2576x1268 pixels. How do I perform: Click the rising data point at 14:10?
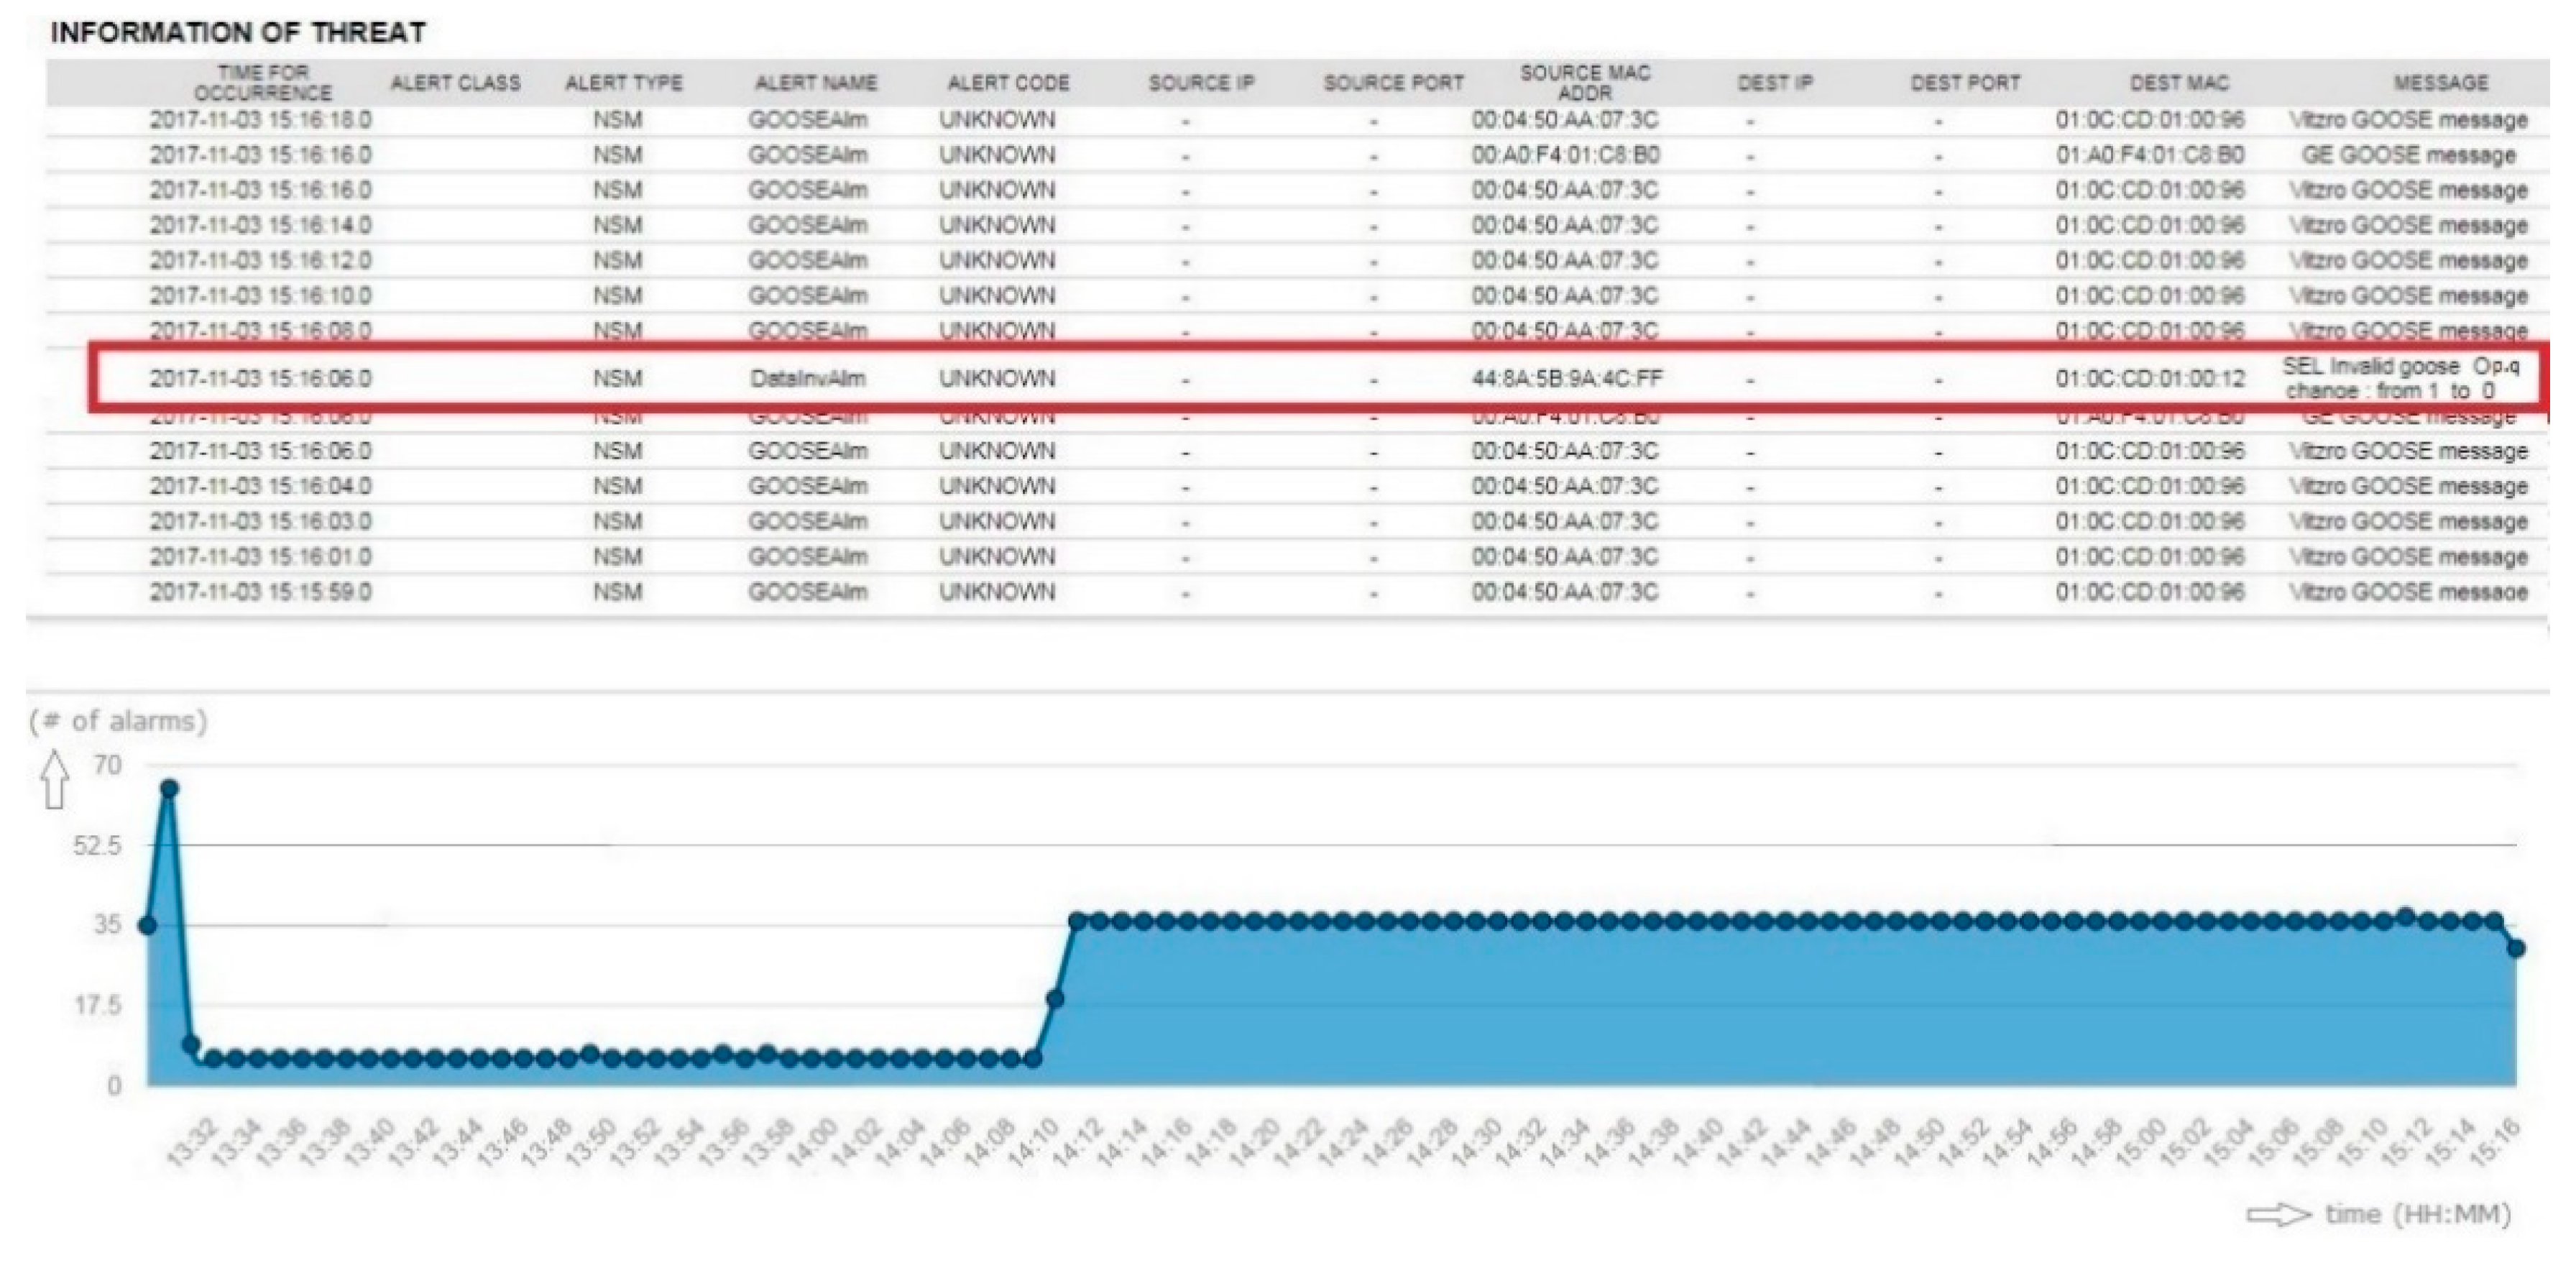pos(1054,999)
